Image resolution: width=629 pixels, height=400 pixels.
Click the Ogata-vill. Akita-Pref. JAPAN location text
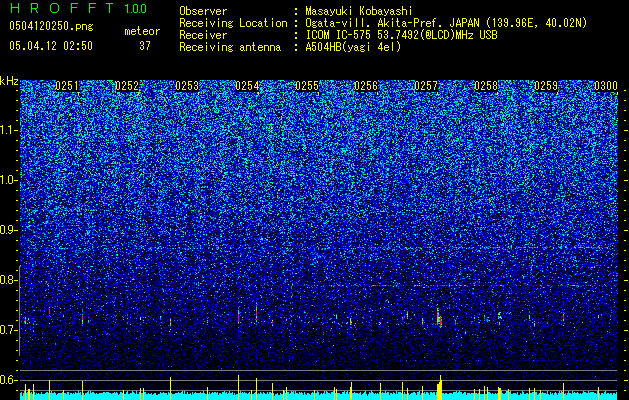pyautogui.click(x=446, y=23)
